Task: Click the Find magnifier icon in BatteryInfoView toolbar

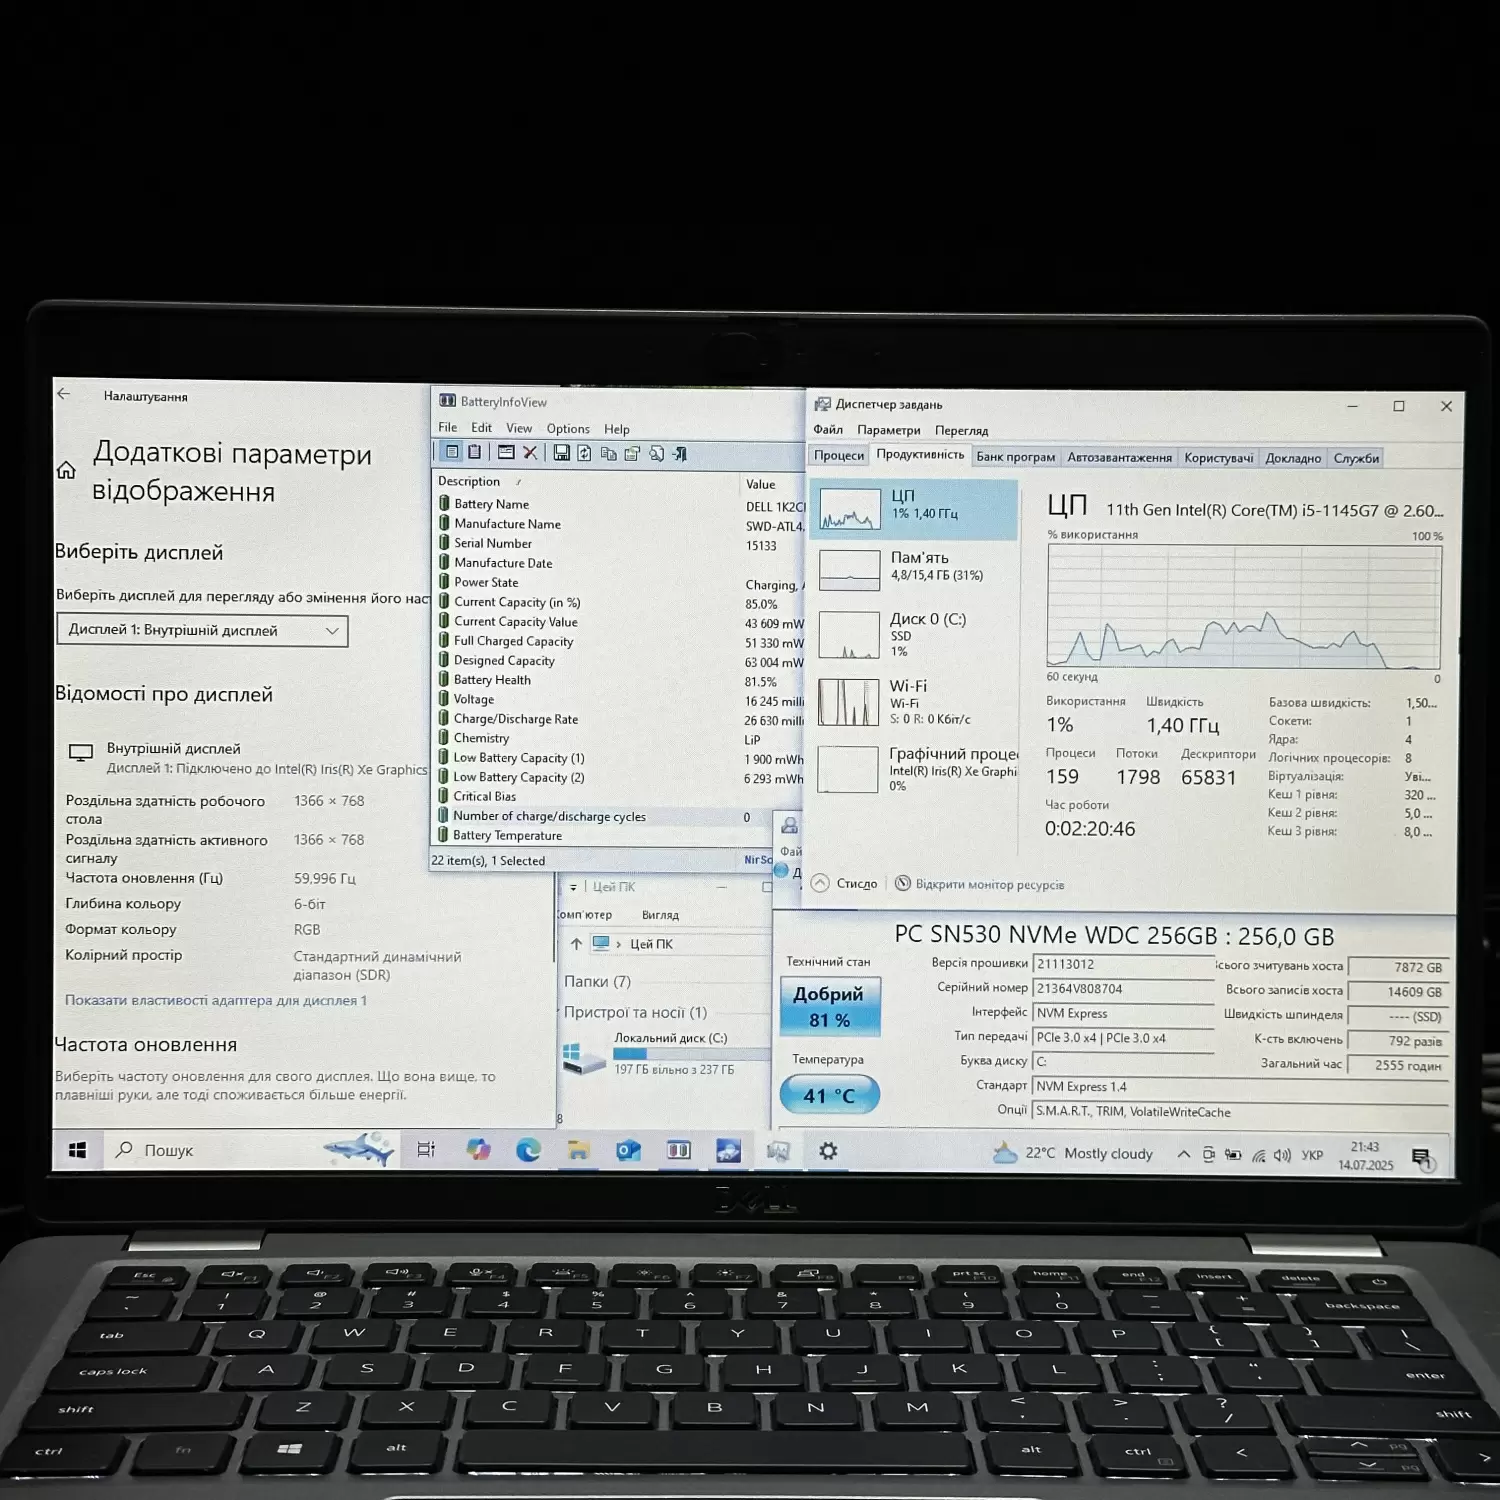Action: pyautogui.click(x=656, y=454)
